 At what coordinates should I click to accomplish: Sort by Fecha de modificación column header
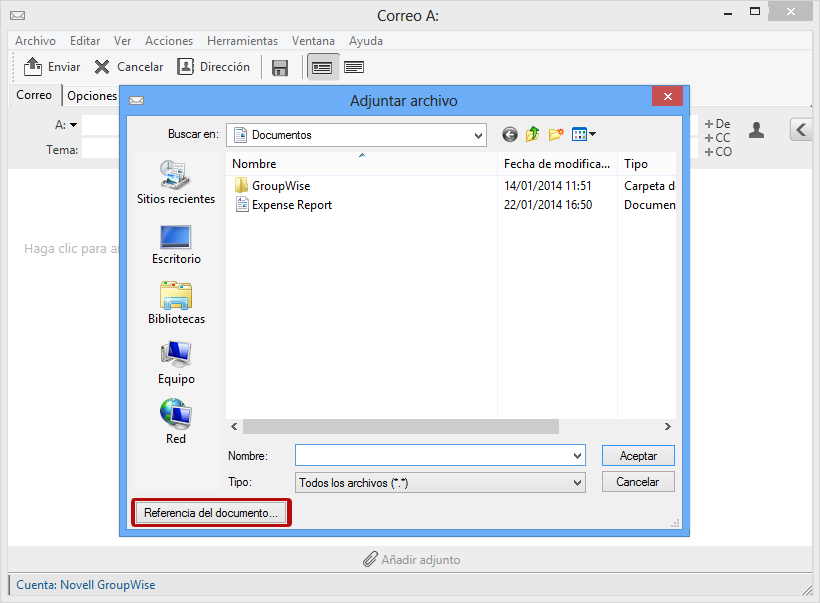(x=557, y=164)
